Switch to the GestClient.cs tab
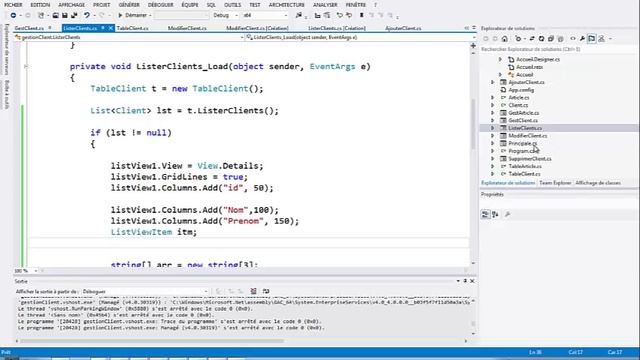The width and height of the screenshot is (640, 360). (29, 28)
